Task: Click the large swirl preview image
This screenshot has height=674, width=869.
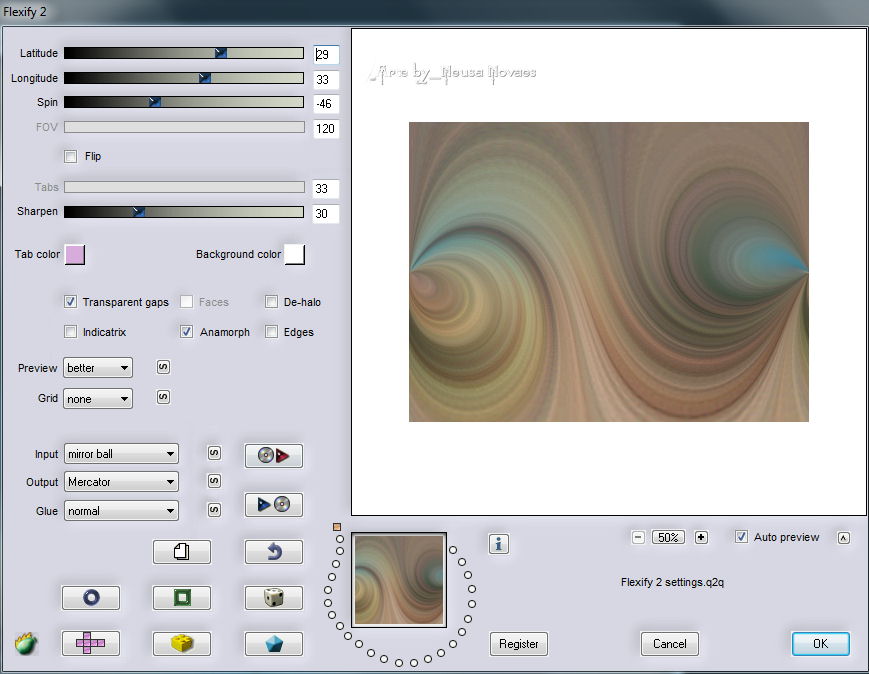Action: coord(609,272)
